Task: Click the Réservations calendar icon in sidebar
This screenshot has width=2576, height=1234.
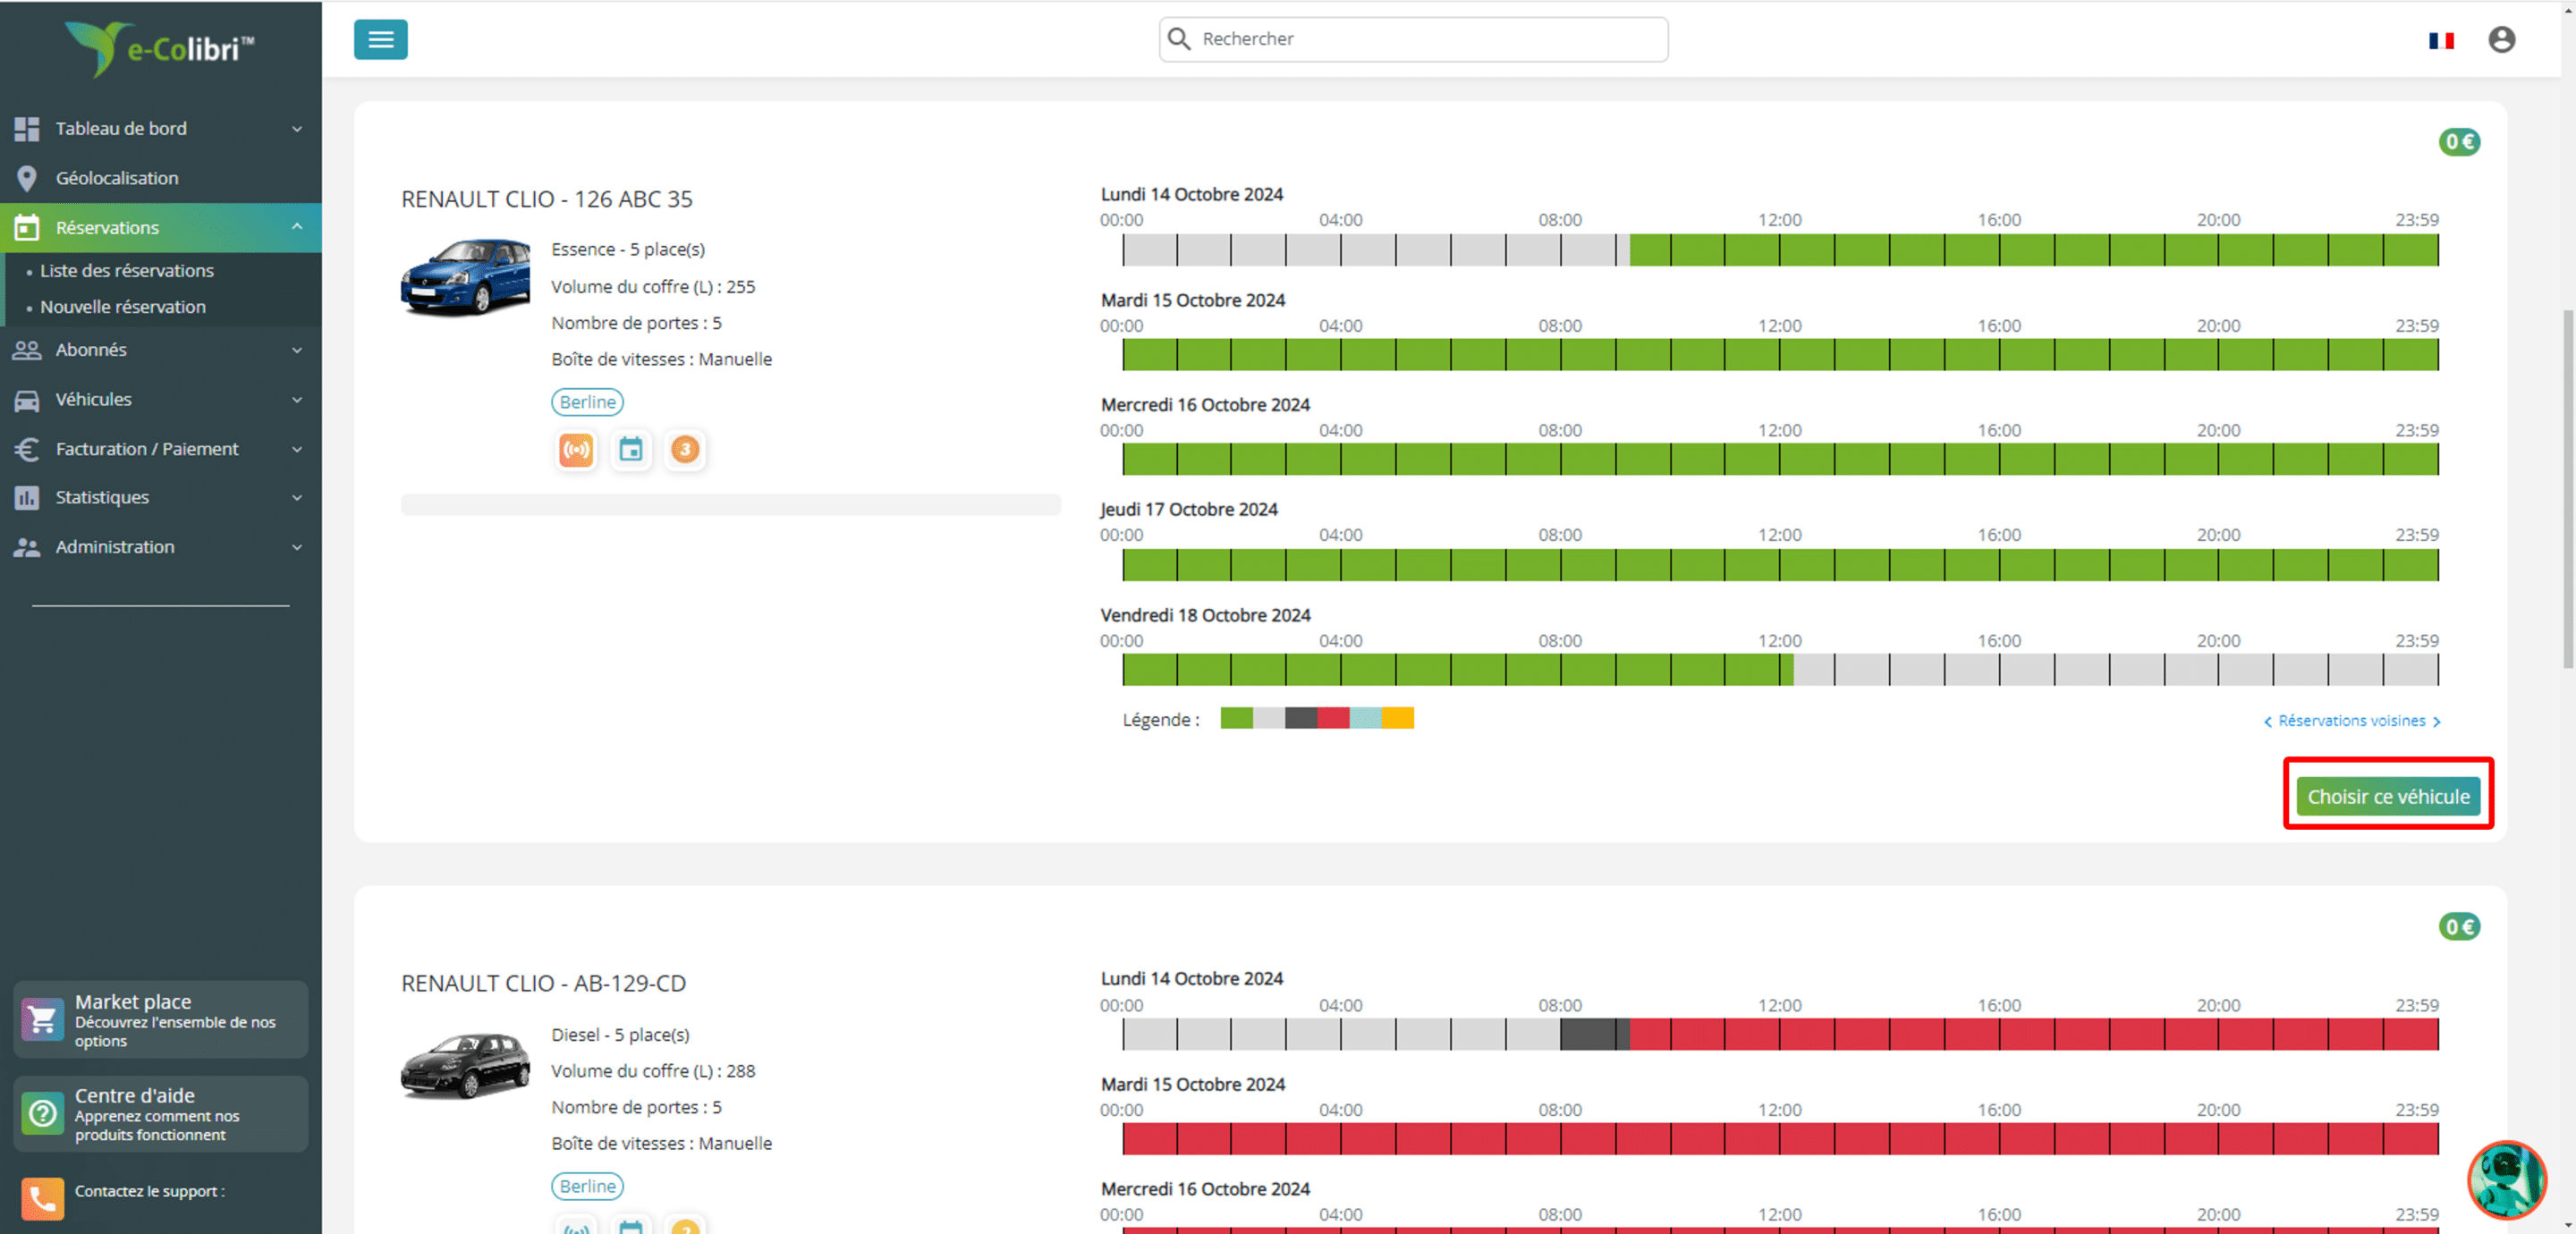Action: tap(27, 228)
